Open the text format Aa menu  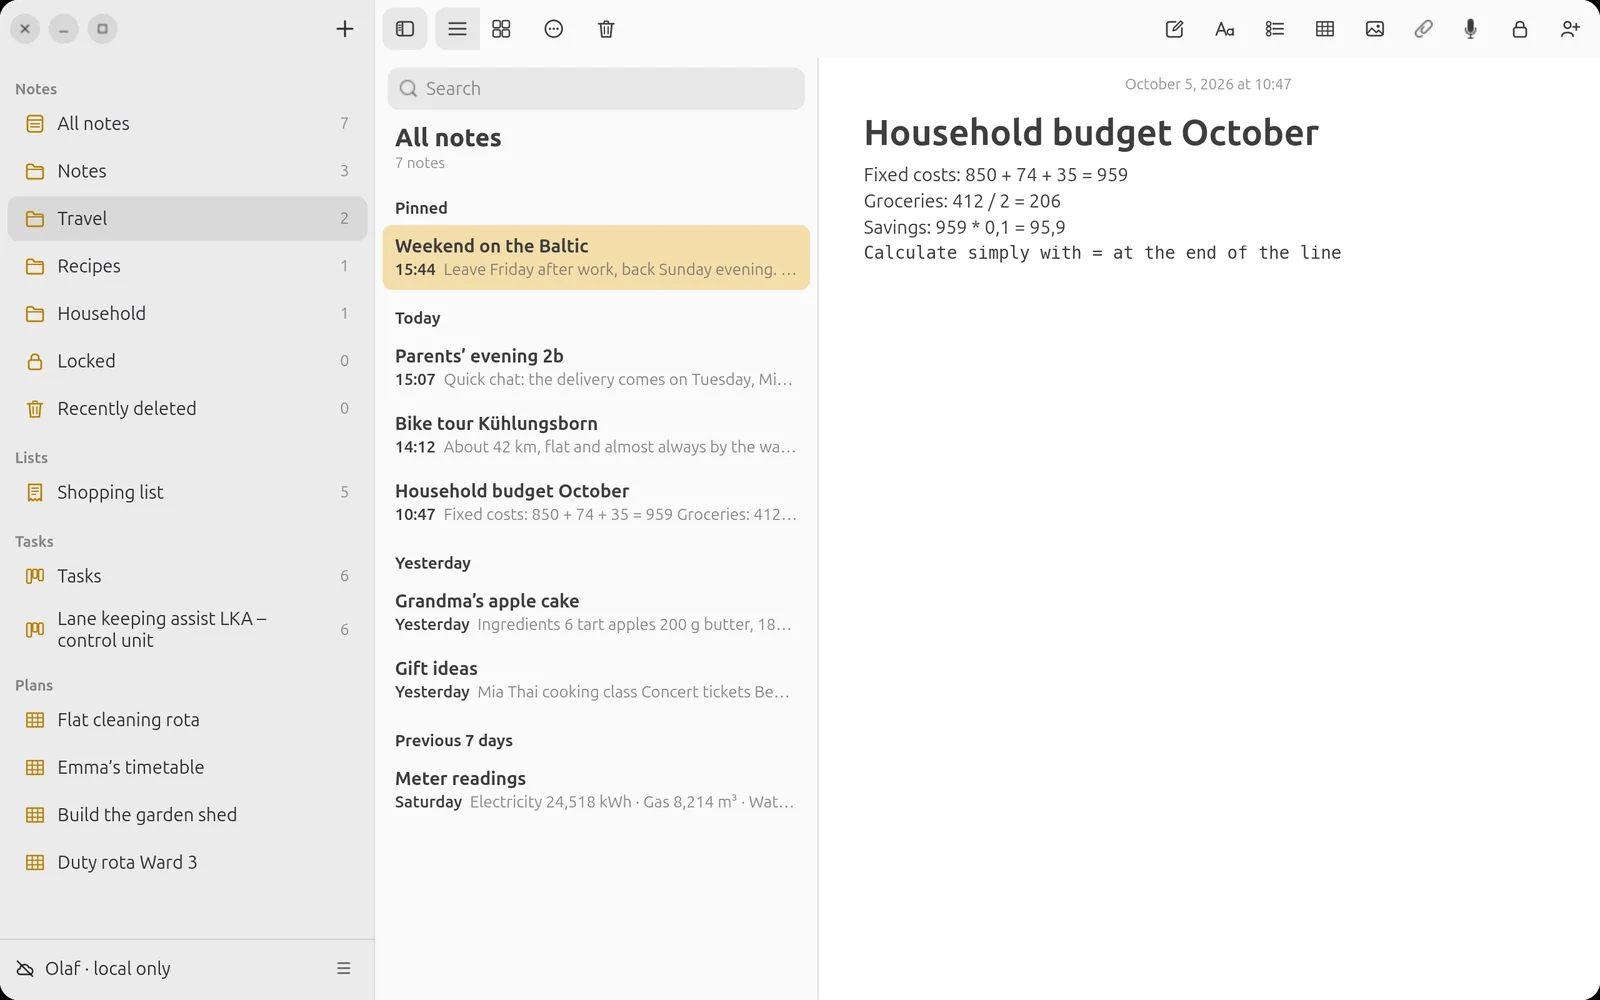pyautogui.click(x=1224, y=29)
